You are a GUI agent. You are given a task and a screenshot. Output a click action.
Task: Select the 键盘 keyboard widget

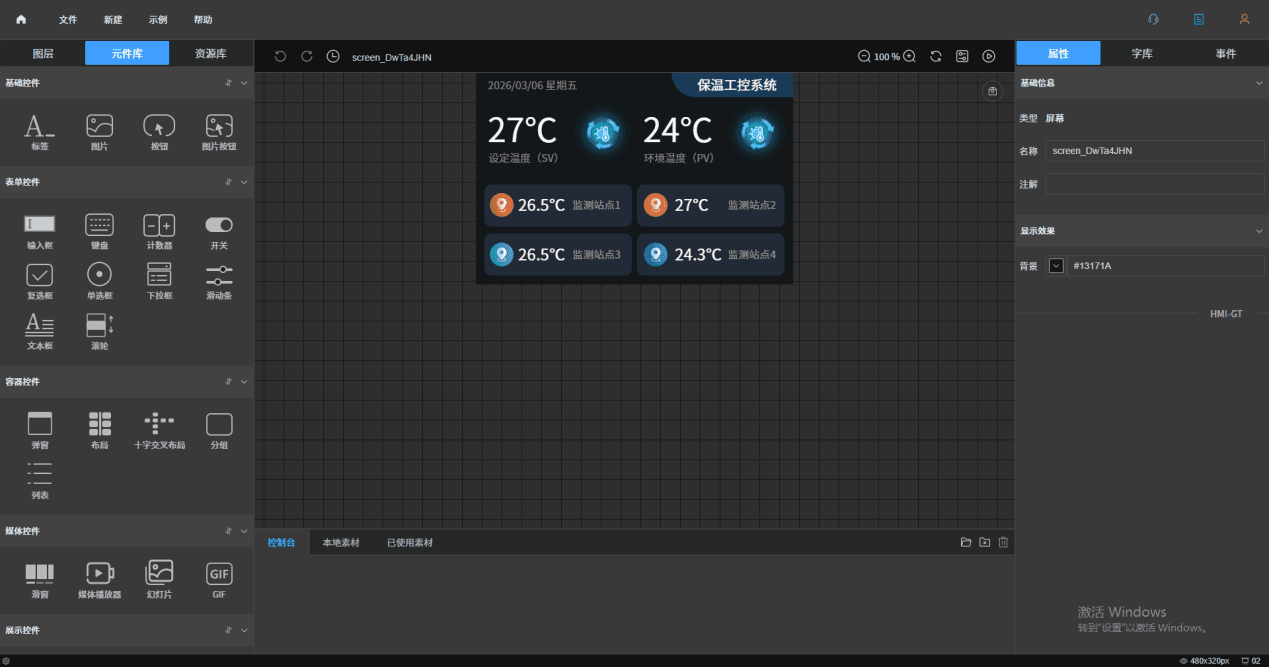(x=99, y=231)
